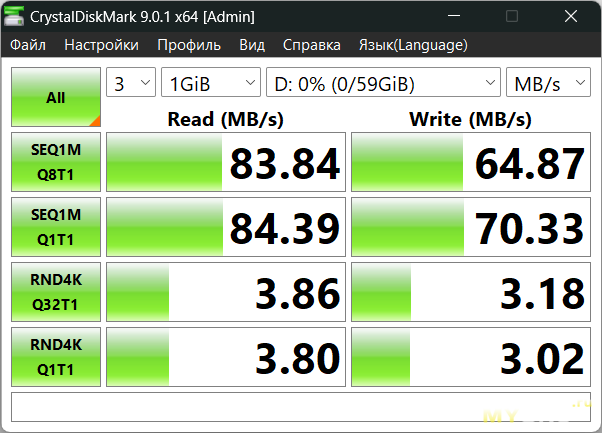Click the 64.87 write result
602x433 pixels.
coord(471,162)
